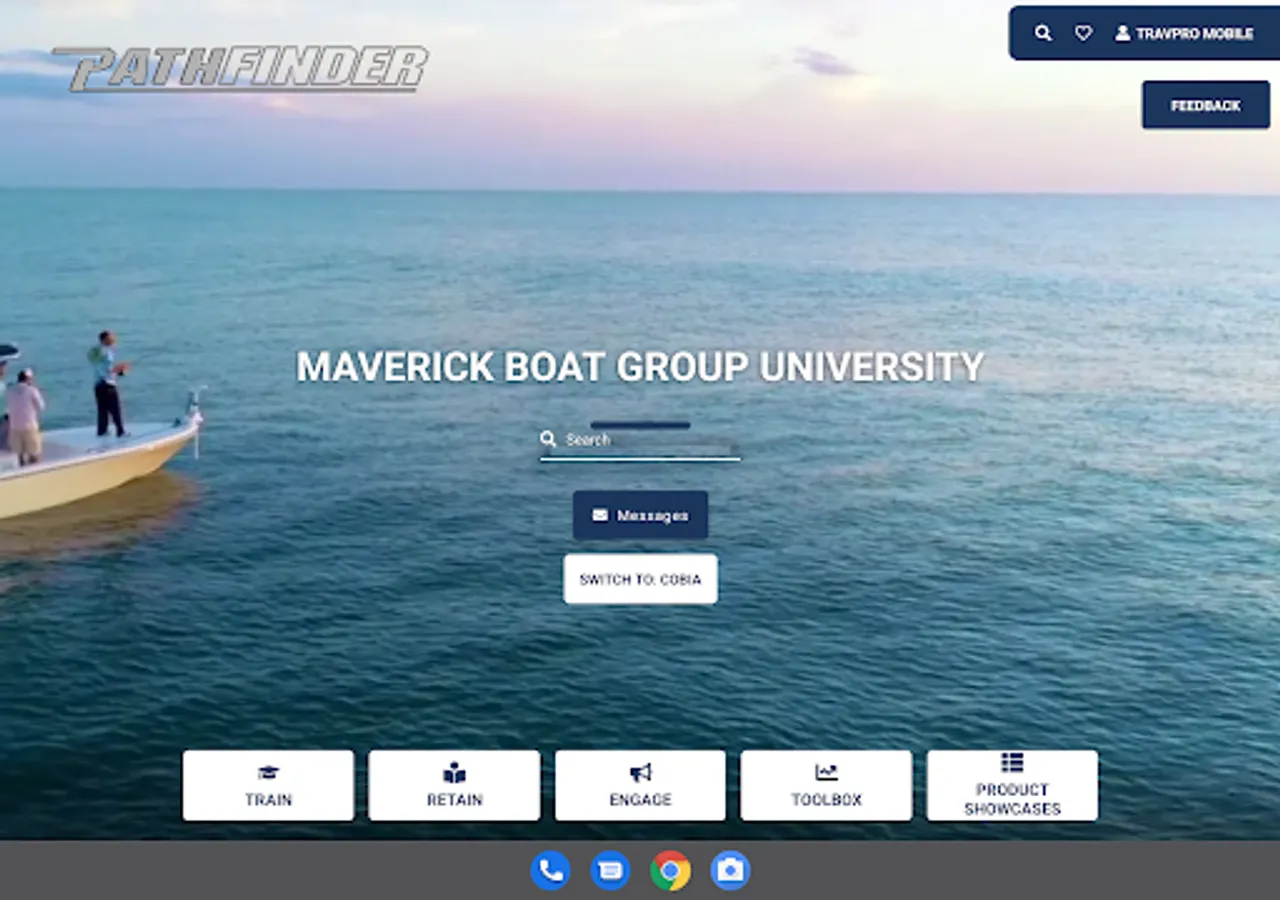The image size is (1280, 900).
Task: Open the ENGAGE section
Action: [x=640, y=786]
